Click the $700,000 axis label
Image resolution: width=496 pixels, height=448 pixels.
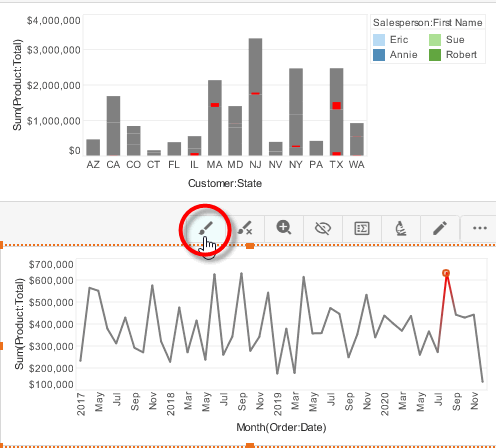51,265
